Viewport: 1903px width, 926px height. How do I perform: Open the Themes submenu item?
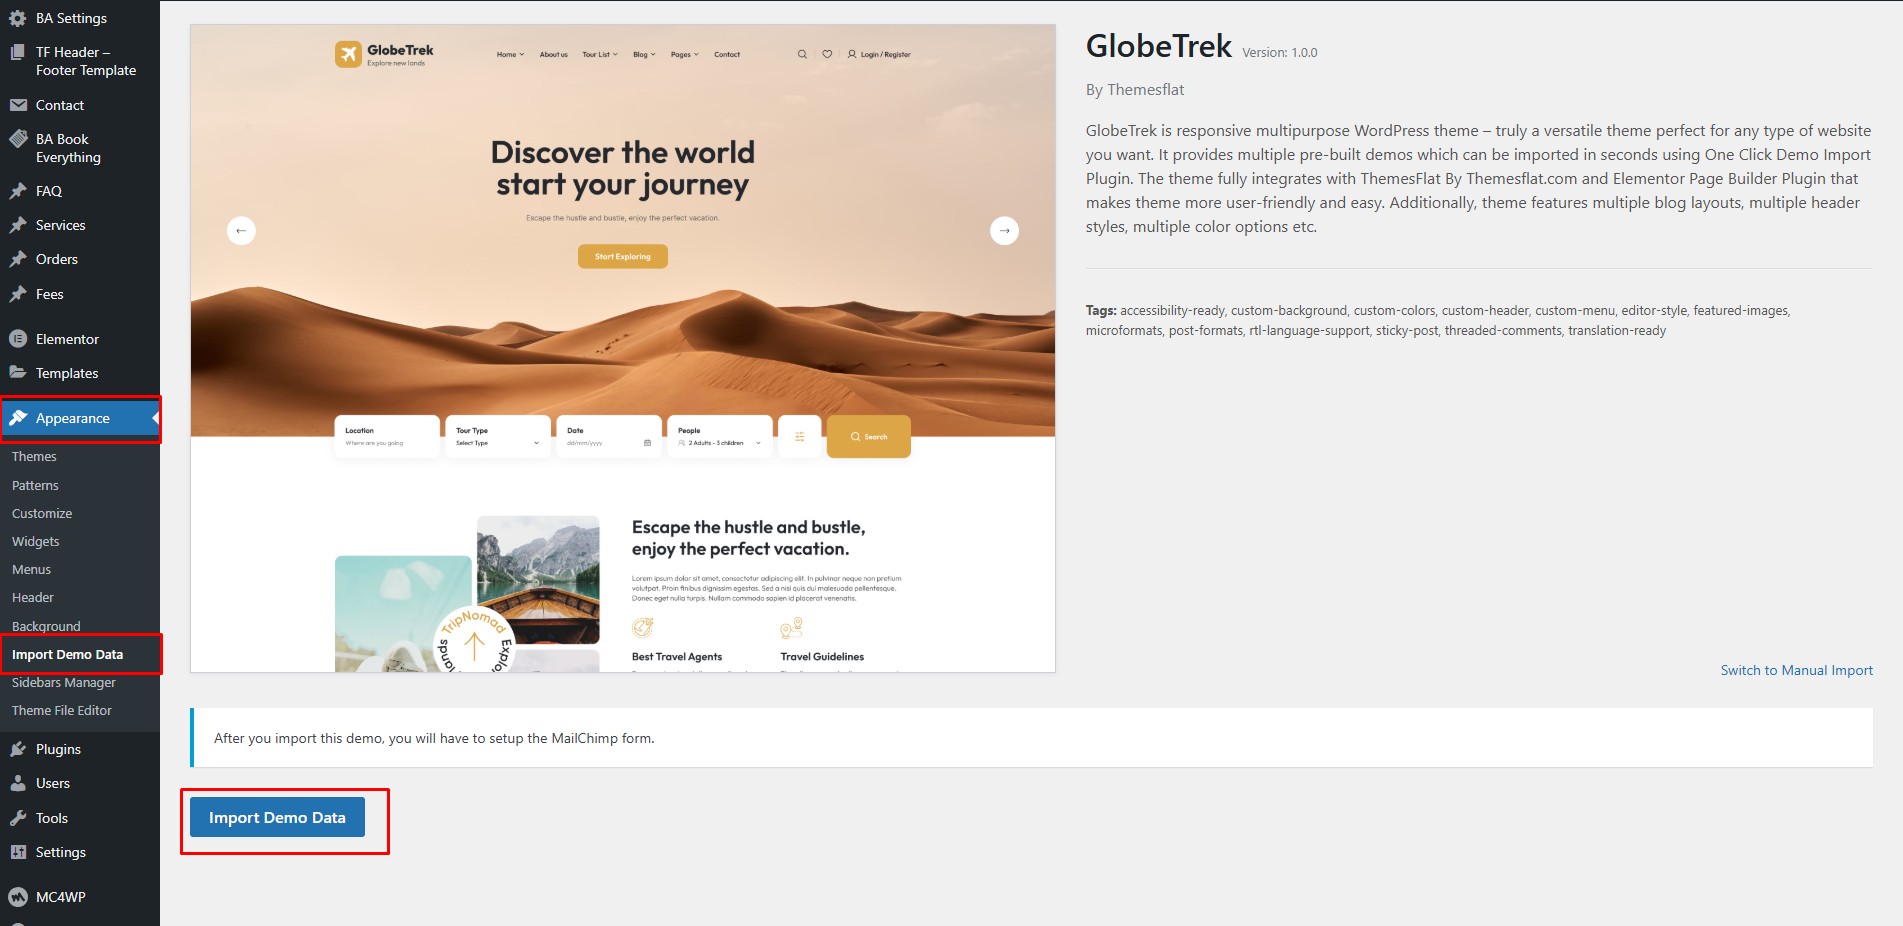pos(34,456)
